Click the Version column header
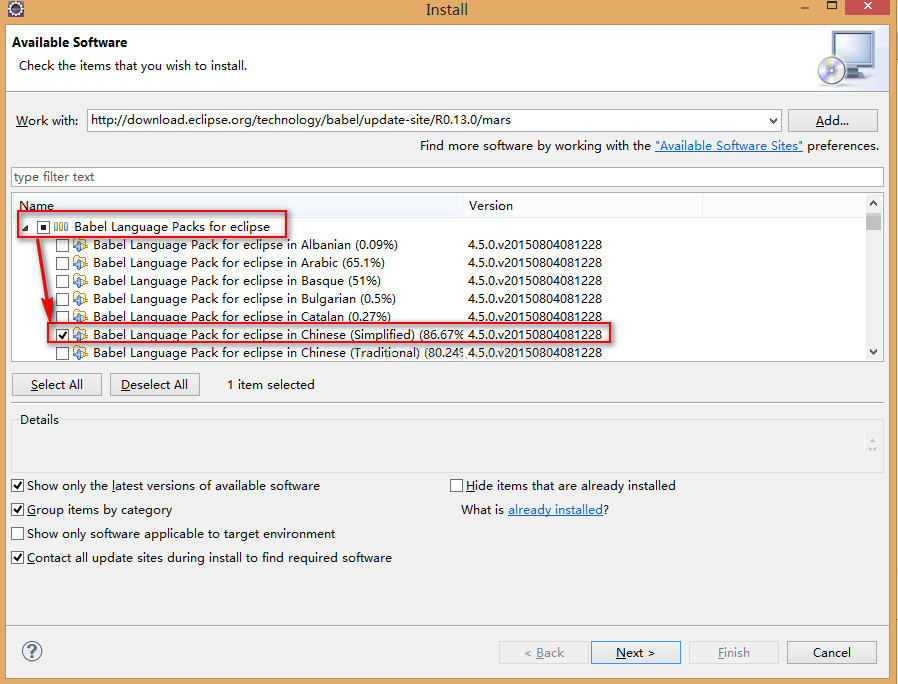This screenshot has width=898, height=684. (582, 206)
